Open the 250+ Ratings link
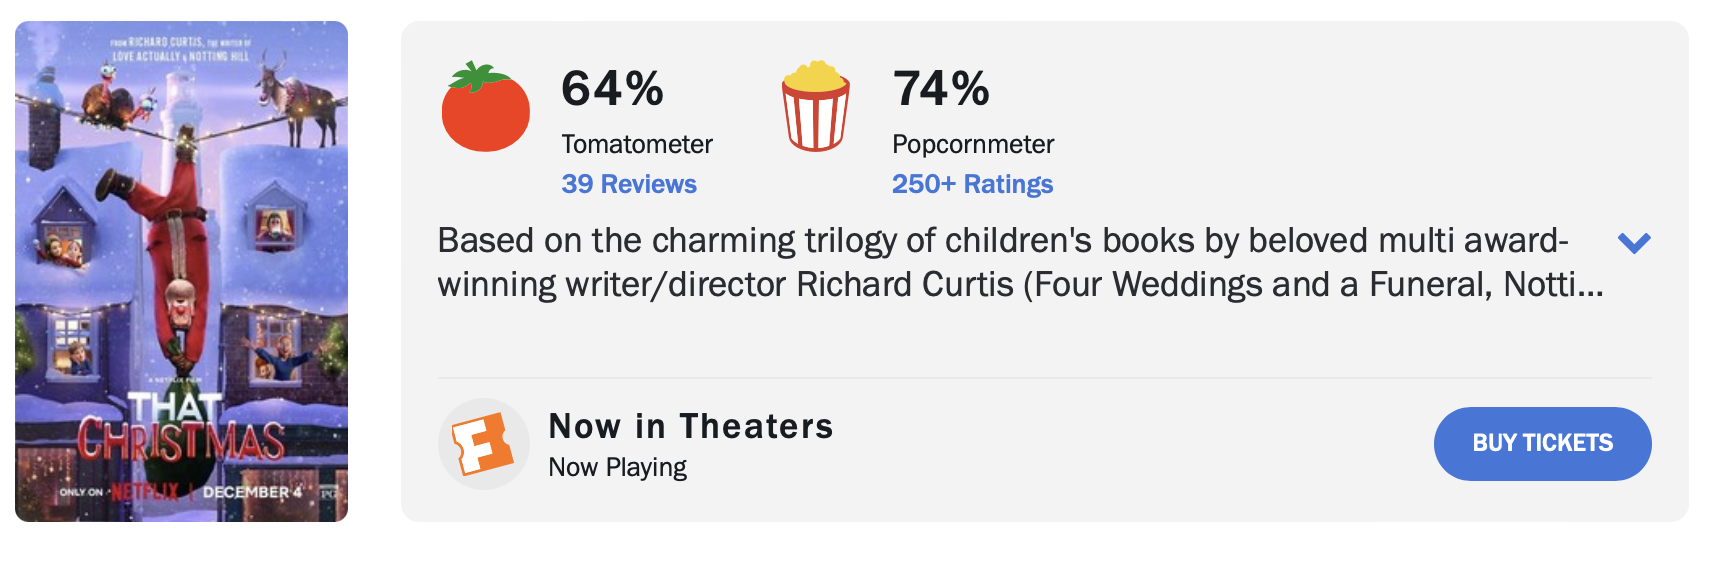Screen dimensions: 1710x582 click(972, 184)
